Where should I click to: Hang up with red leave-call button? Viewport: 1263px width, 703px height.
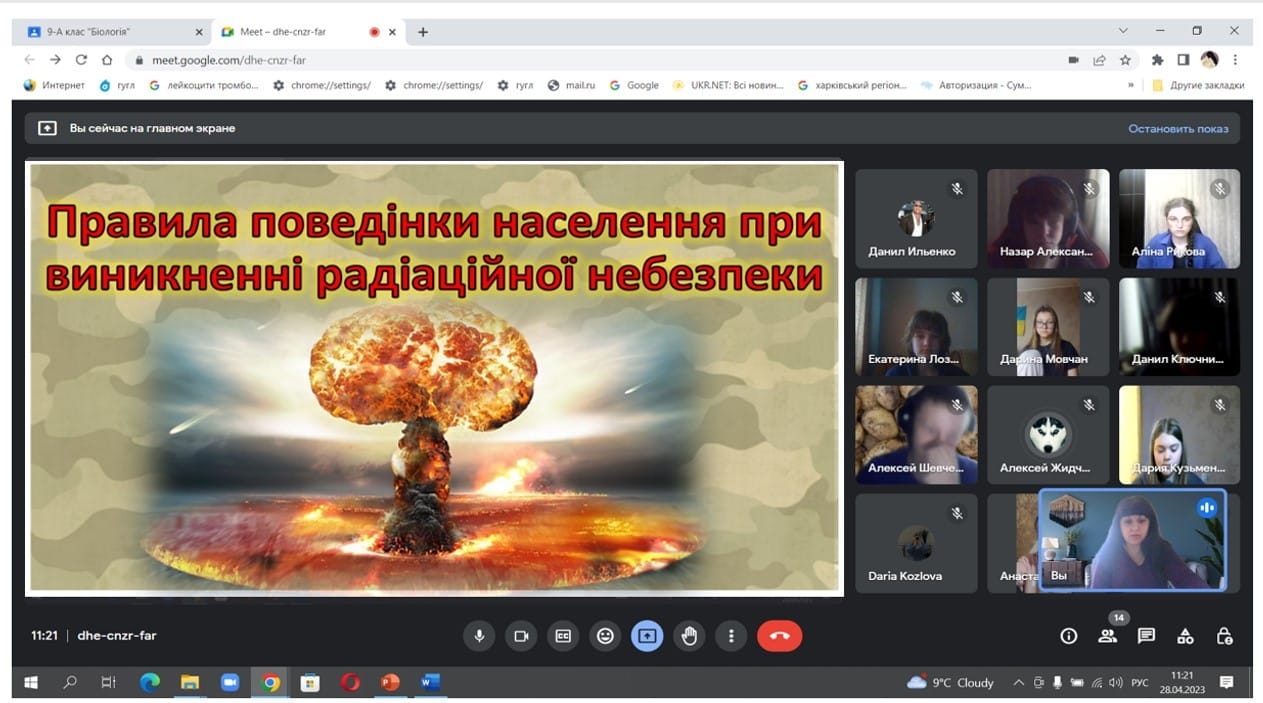779,636
